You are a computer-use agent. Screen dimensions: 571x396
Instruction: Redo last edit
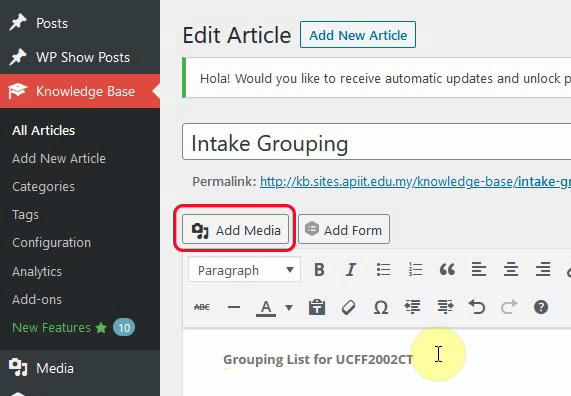click(x=509, y=307)
